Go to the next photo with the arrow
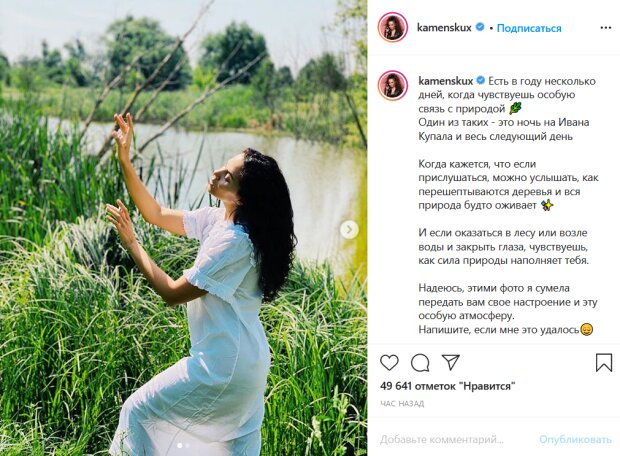This screenshot has height=456, width=620. [349, 229]
